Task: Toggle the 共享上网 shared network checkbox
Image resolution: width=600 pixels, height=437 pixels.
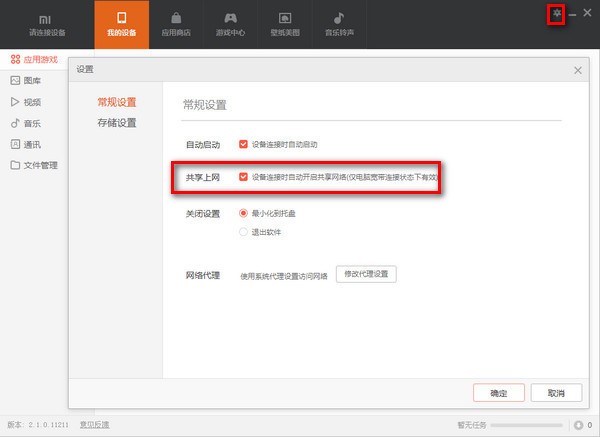Action: pos(243,177)
